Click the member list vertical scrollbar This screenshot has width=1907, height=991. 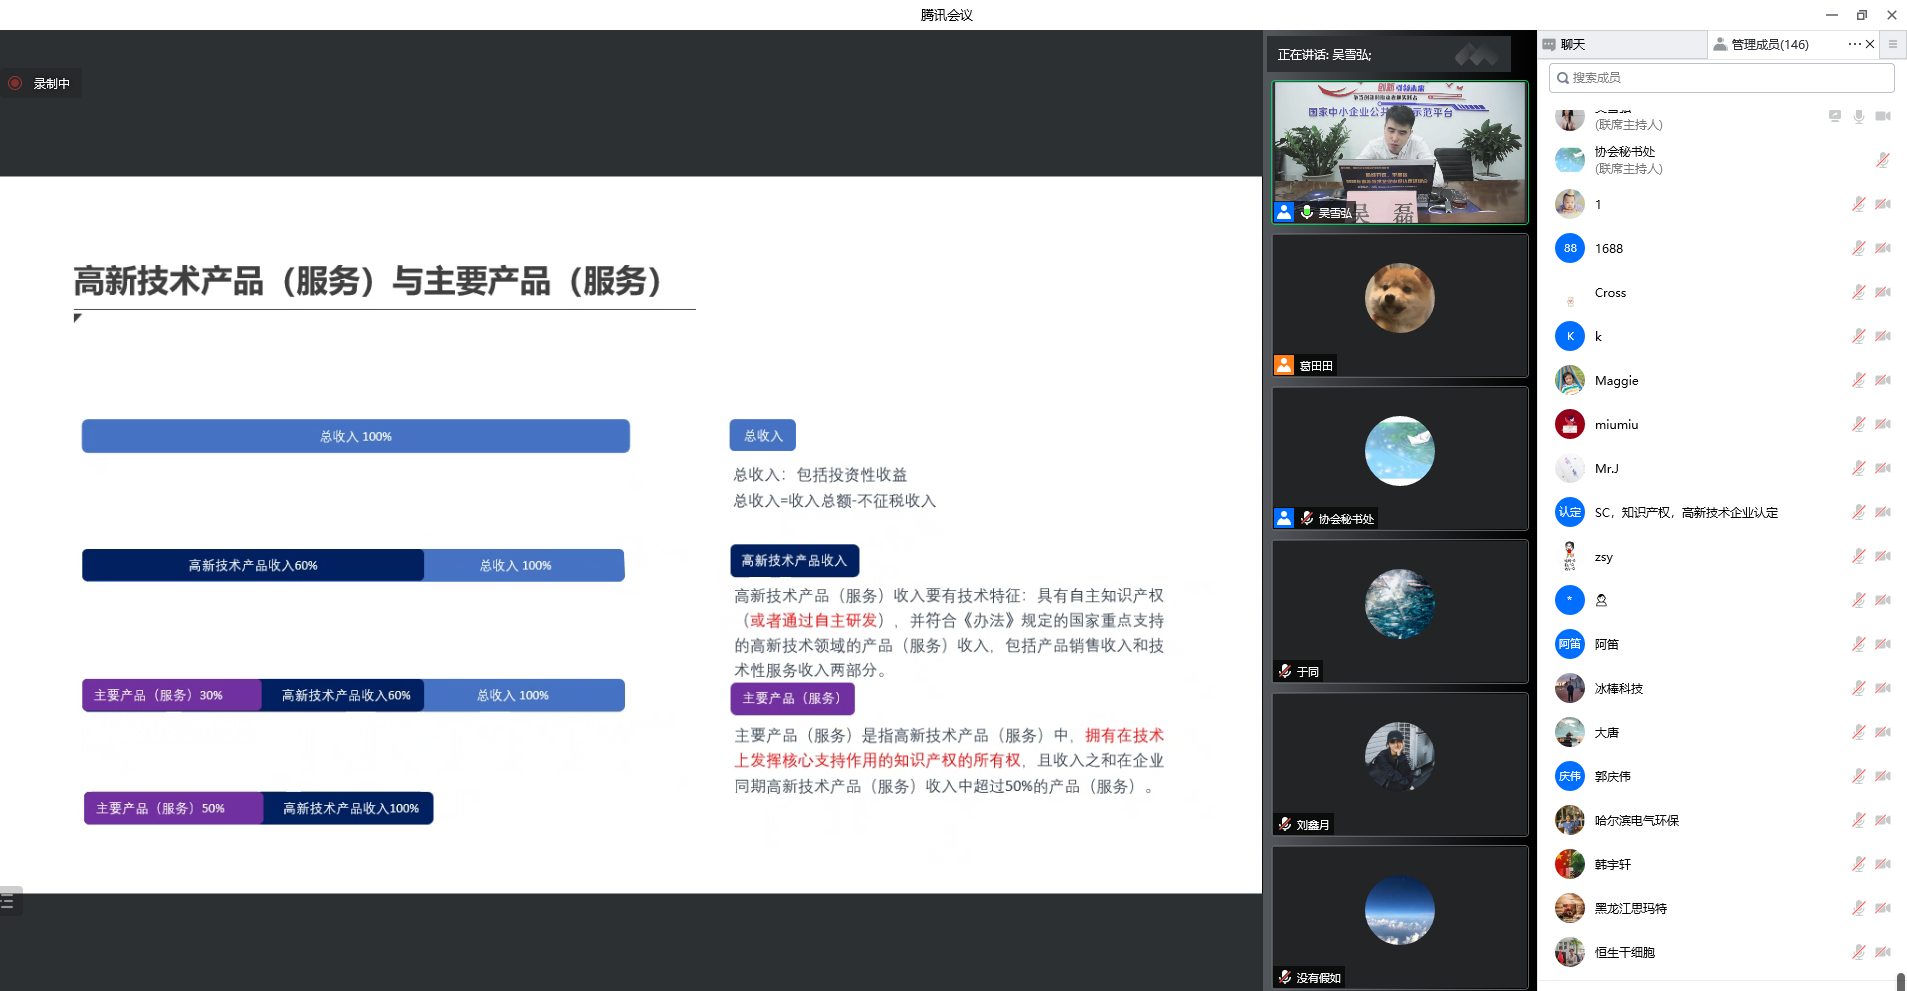(1900, 980)
